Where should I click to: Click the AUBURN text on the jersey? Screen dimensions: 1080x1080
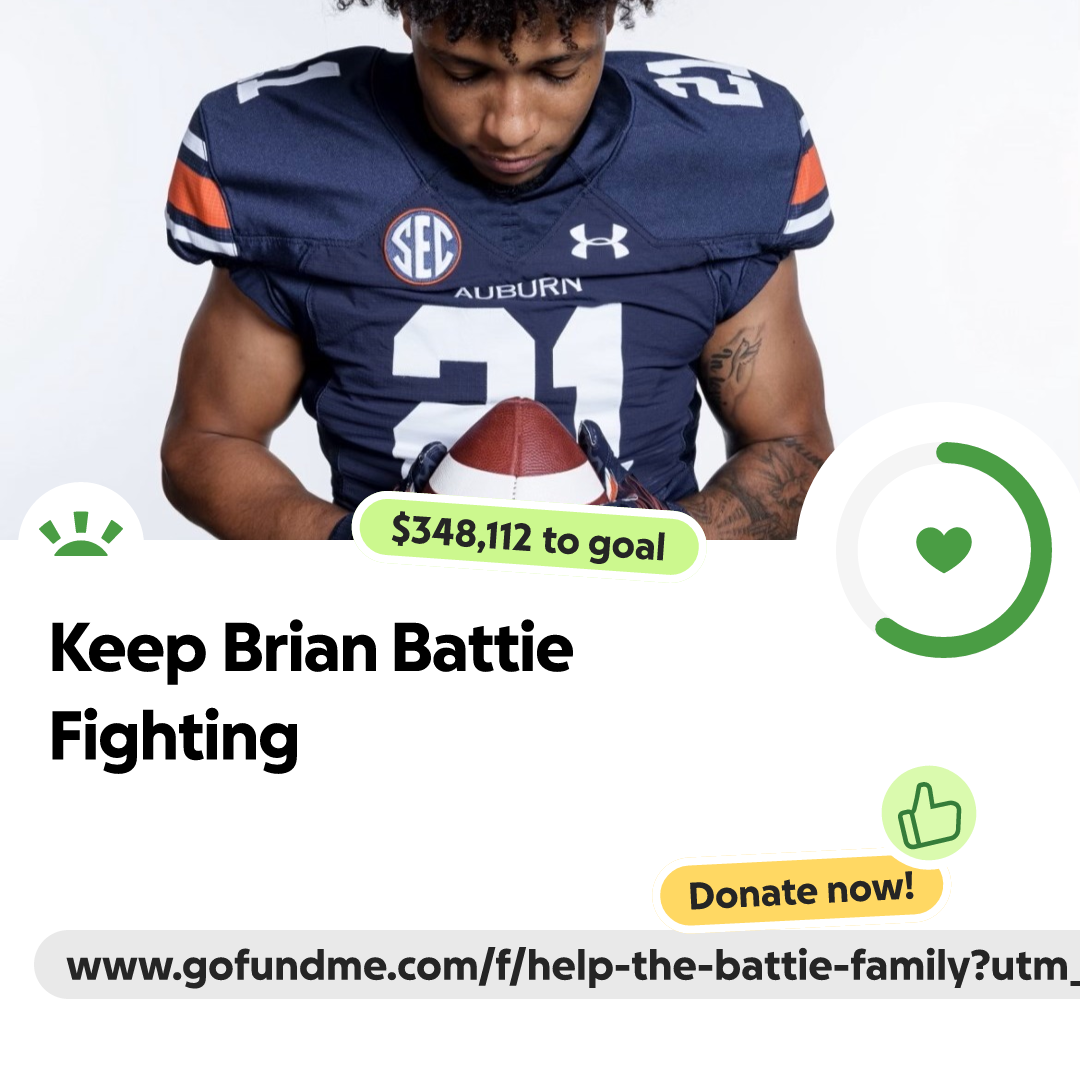pos(518,289)
